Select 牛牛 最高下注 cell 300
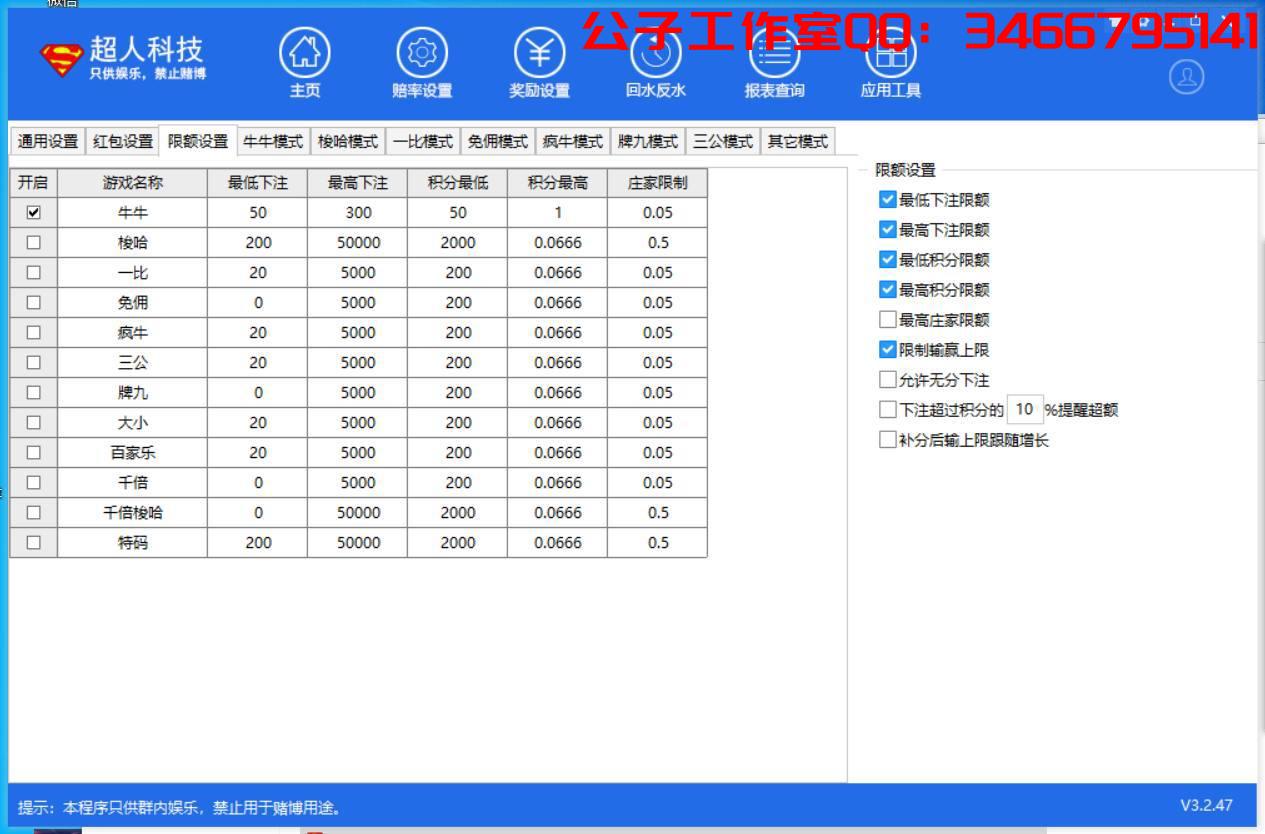This screenshot has width=1265, height=834. coord(358,212)
